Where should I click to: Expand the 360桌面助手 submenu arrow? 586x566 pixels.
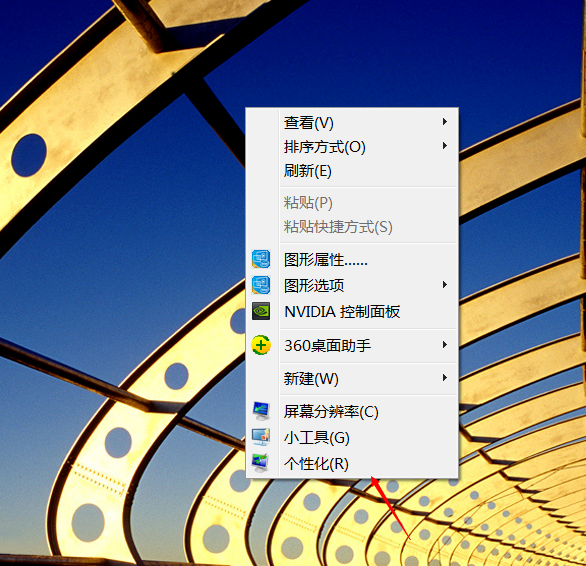point(445,344)
